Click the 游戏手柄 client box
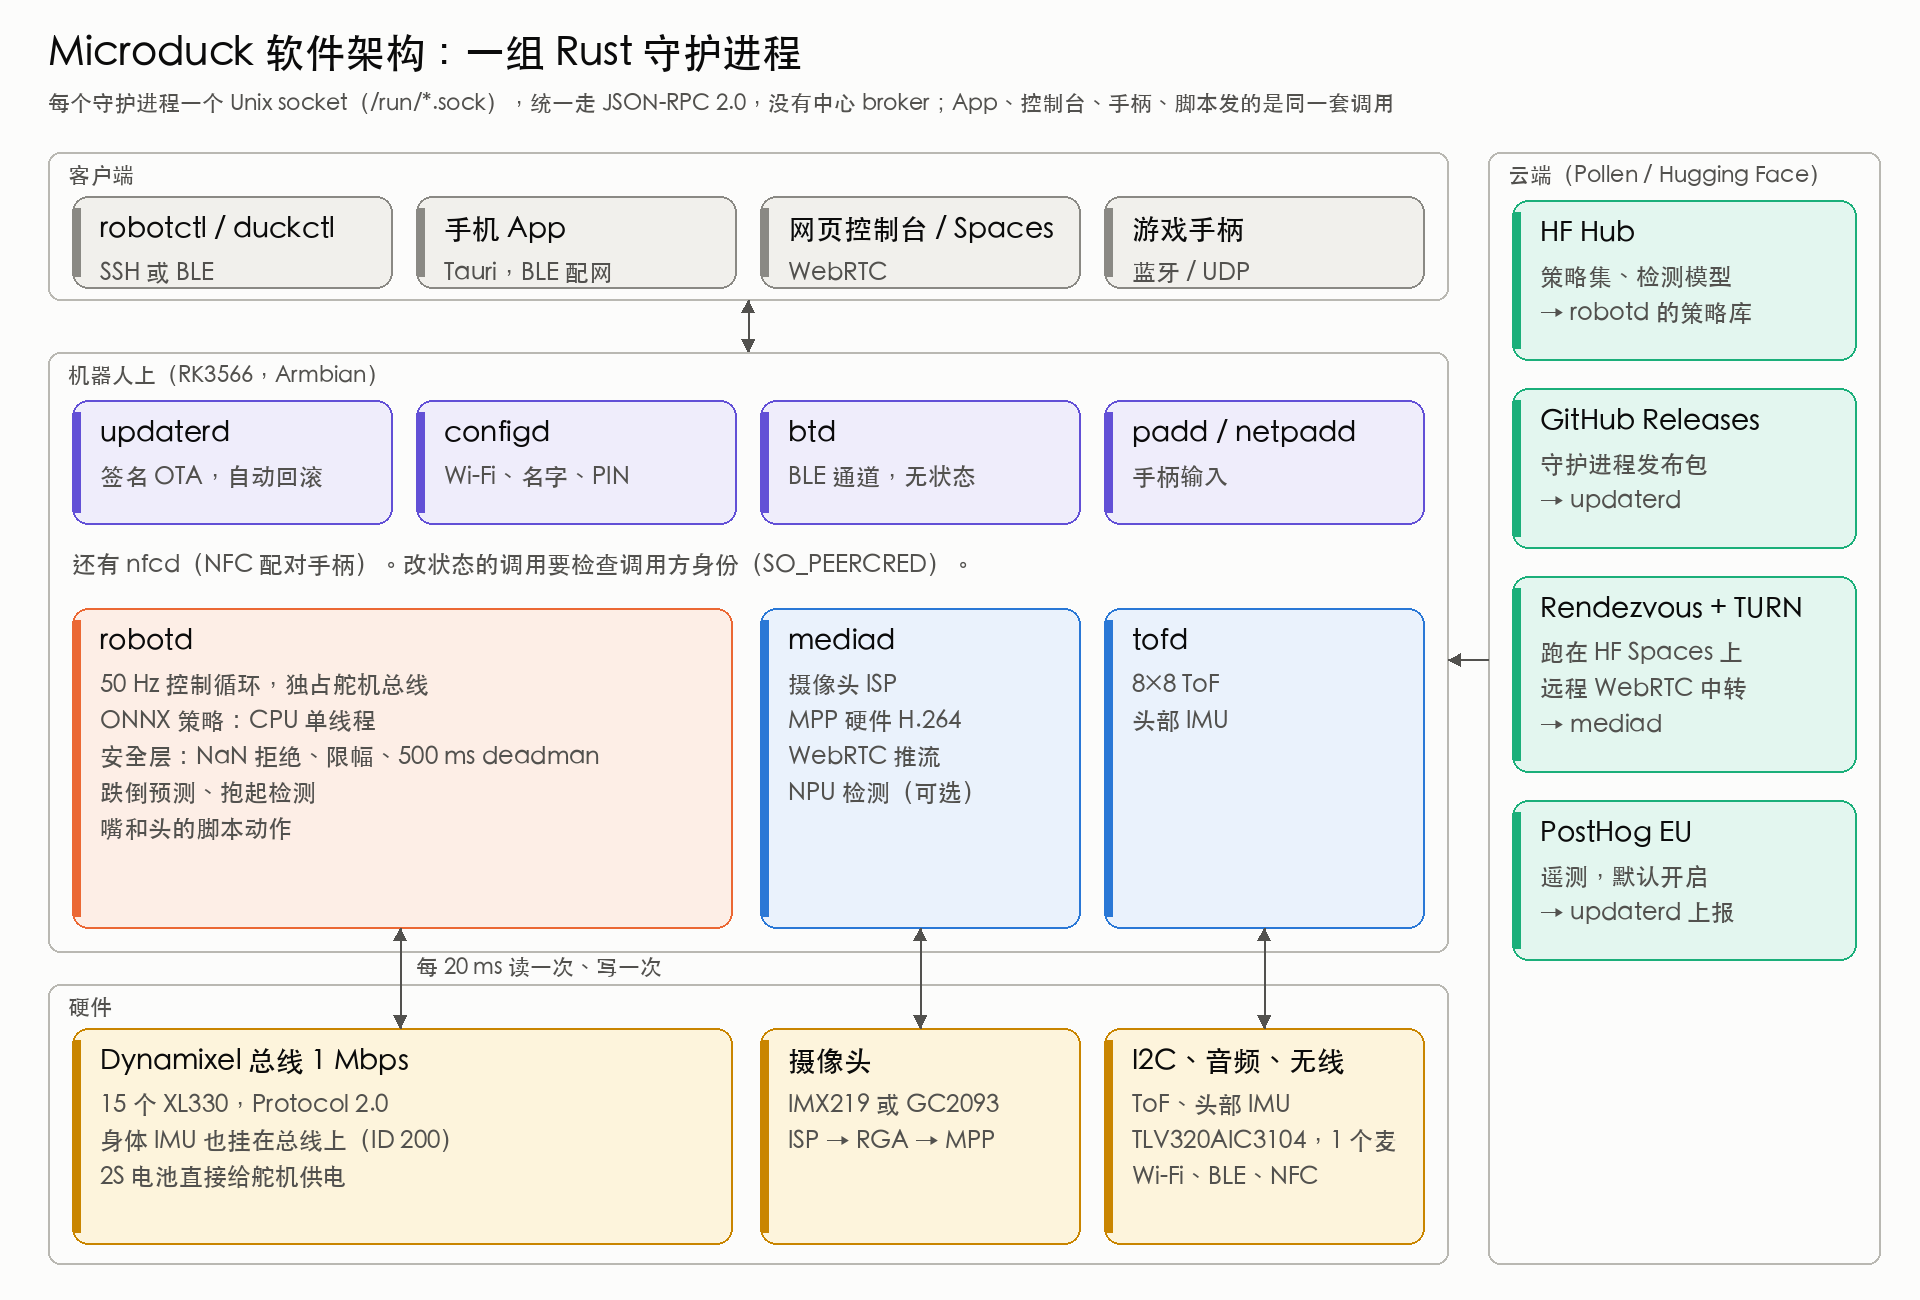The image size is (1920, 1300). 1264,243
